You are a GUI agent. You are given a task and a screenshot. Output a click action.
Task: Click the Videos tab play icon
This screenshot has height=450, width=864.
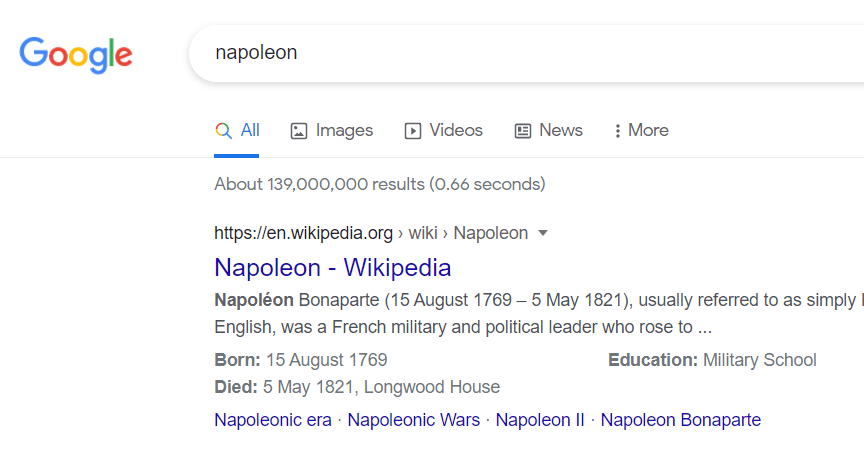click(412, 131)
